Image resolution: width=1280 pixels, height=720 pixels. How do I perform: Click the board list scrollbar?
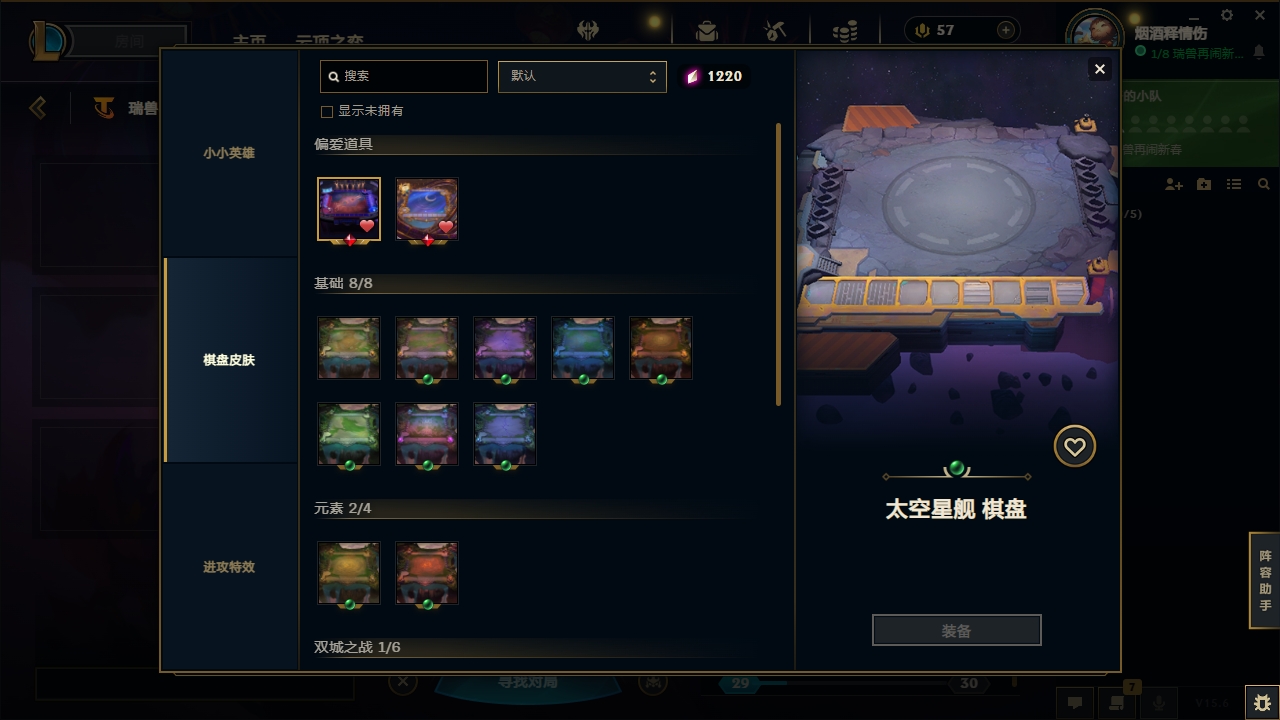tap(779, 265)
